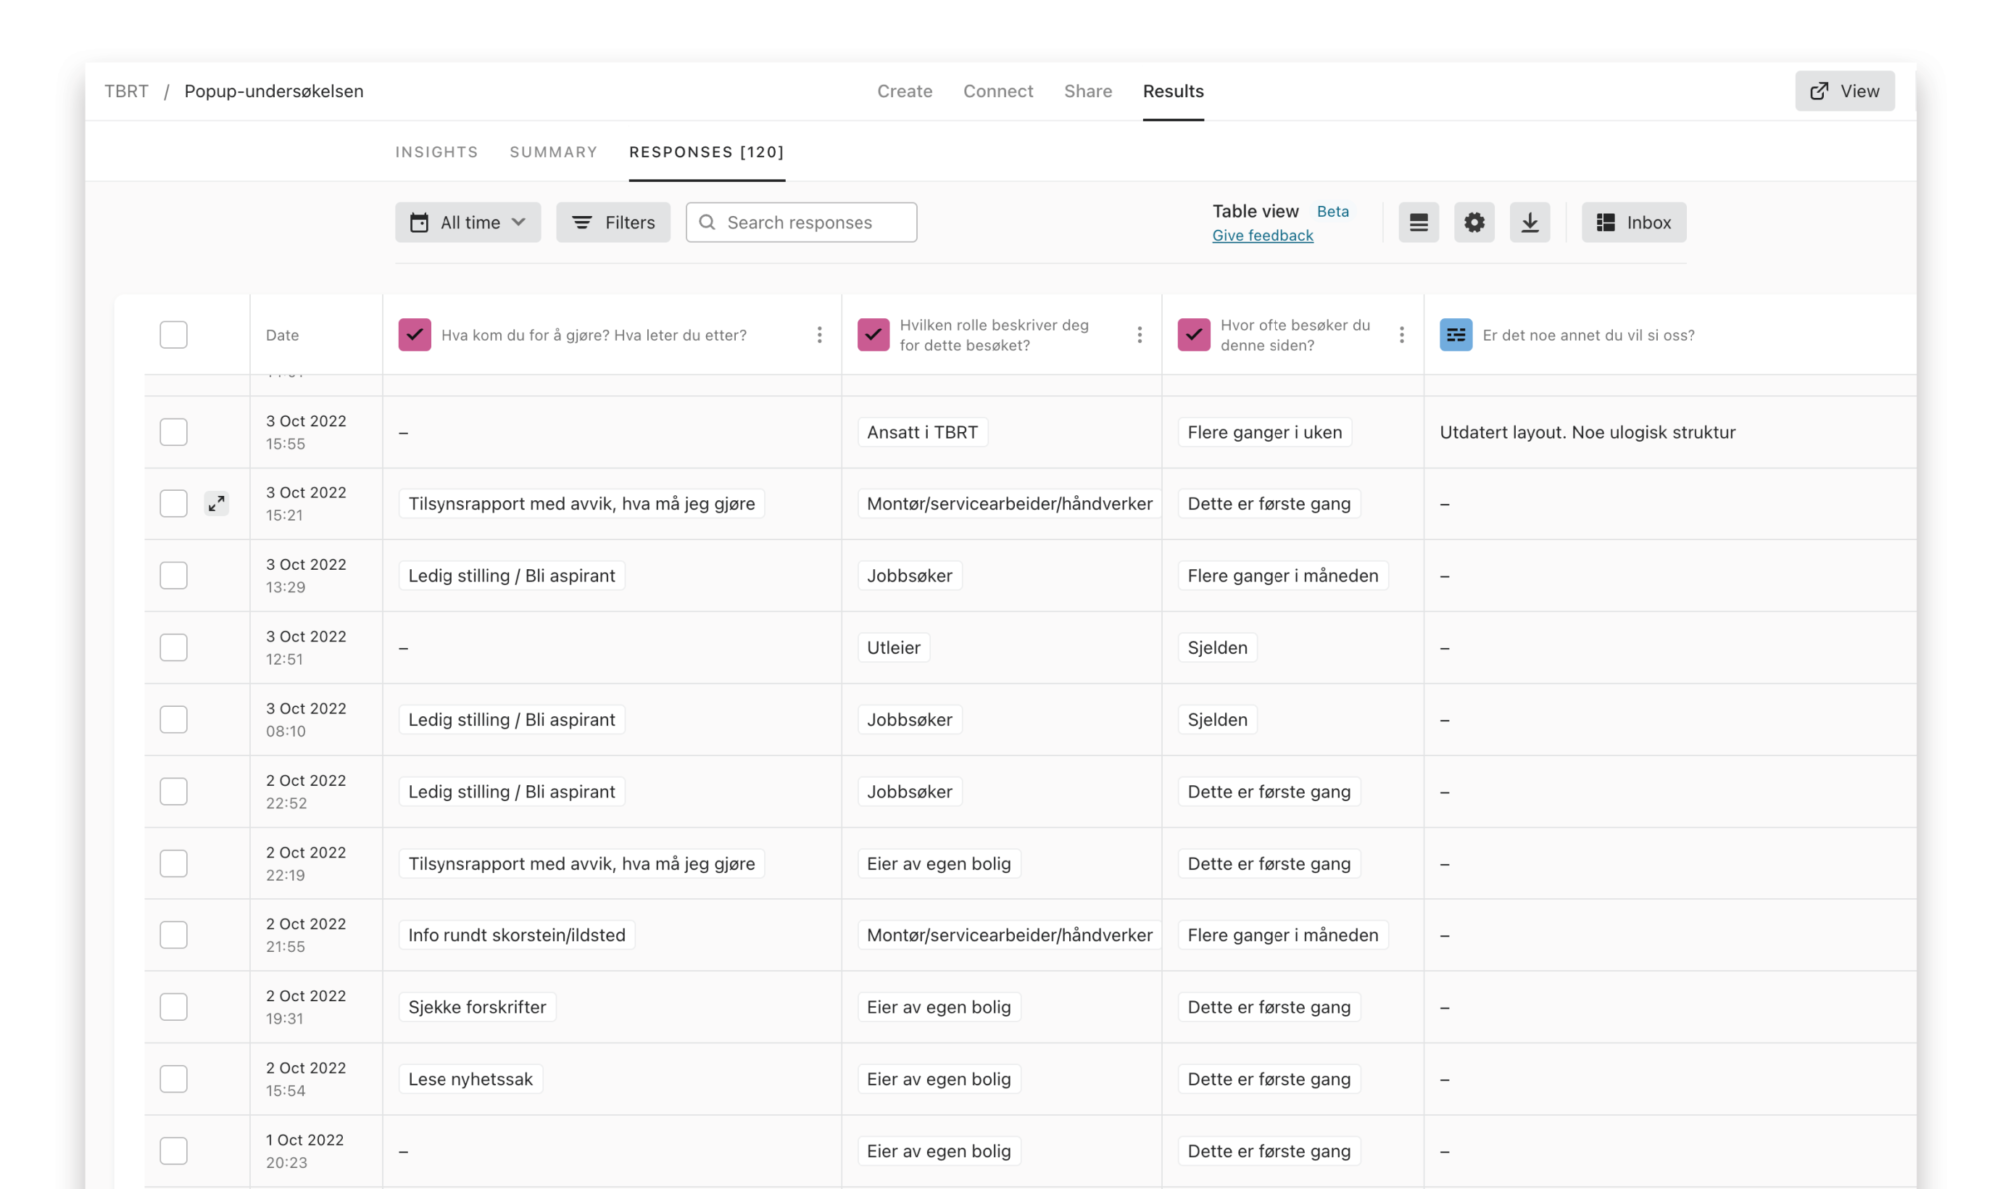Go to the Summary sub-tab
The width and height of the screenshot is (2000, 1189).
click(554, 152)
